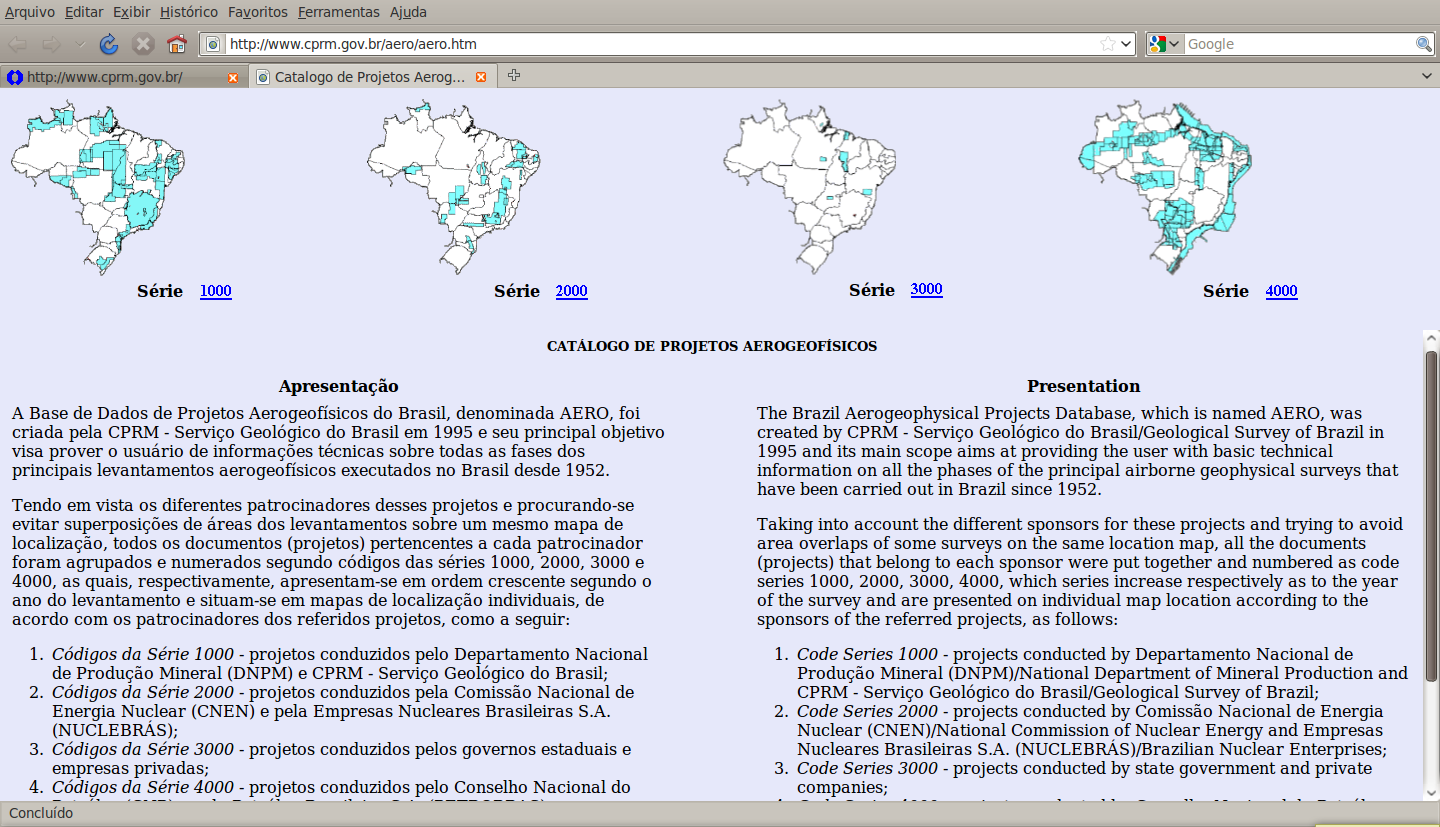Click the Série 2000 Brazil map thumbnail

point(454,186)
